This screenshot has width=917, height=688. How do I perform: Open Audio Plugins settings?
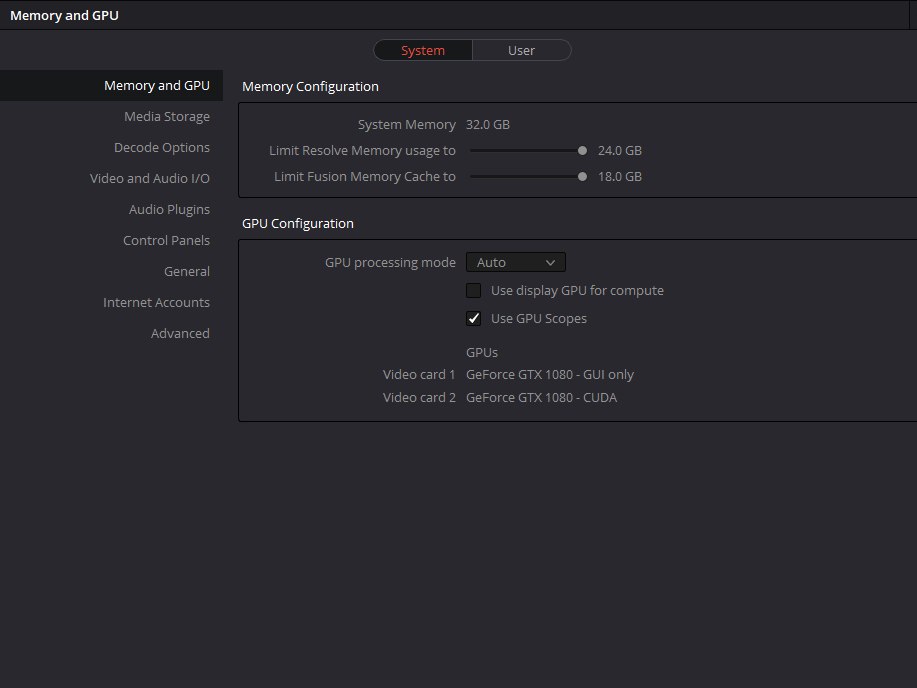tap(169, 209)
